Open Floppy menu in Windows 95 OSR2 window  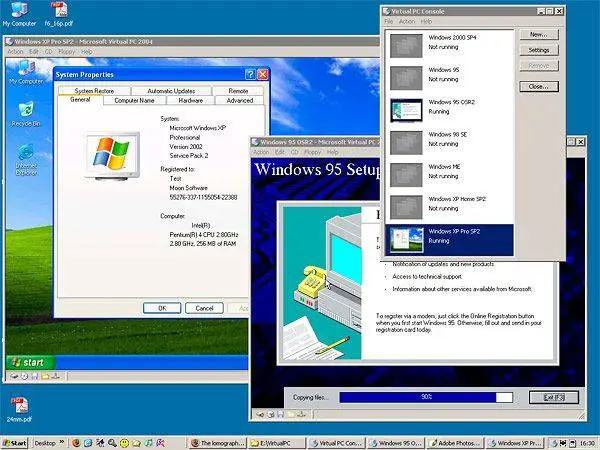point(312,152)
